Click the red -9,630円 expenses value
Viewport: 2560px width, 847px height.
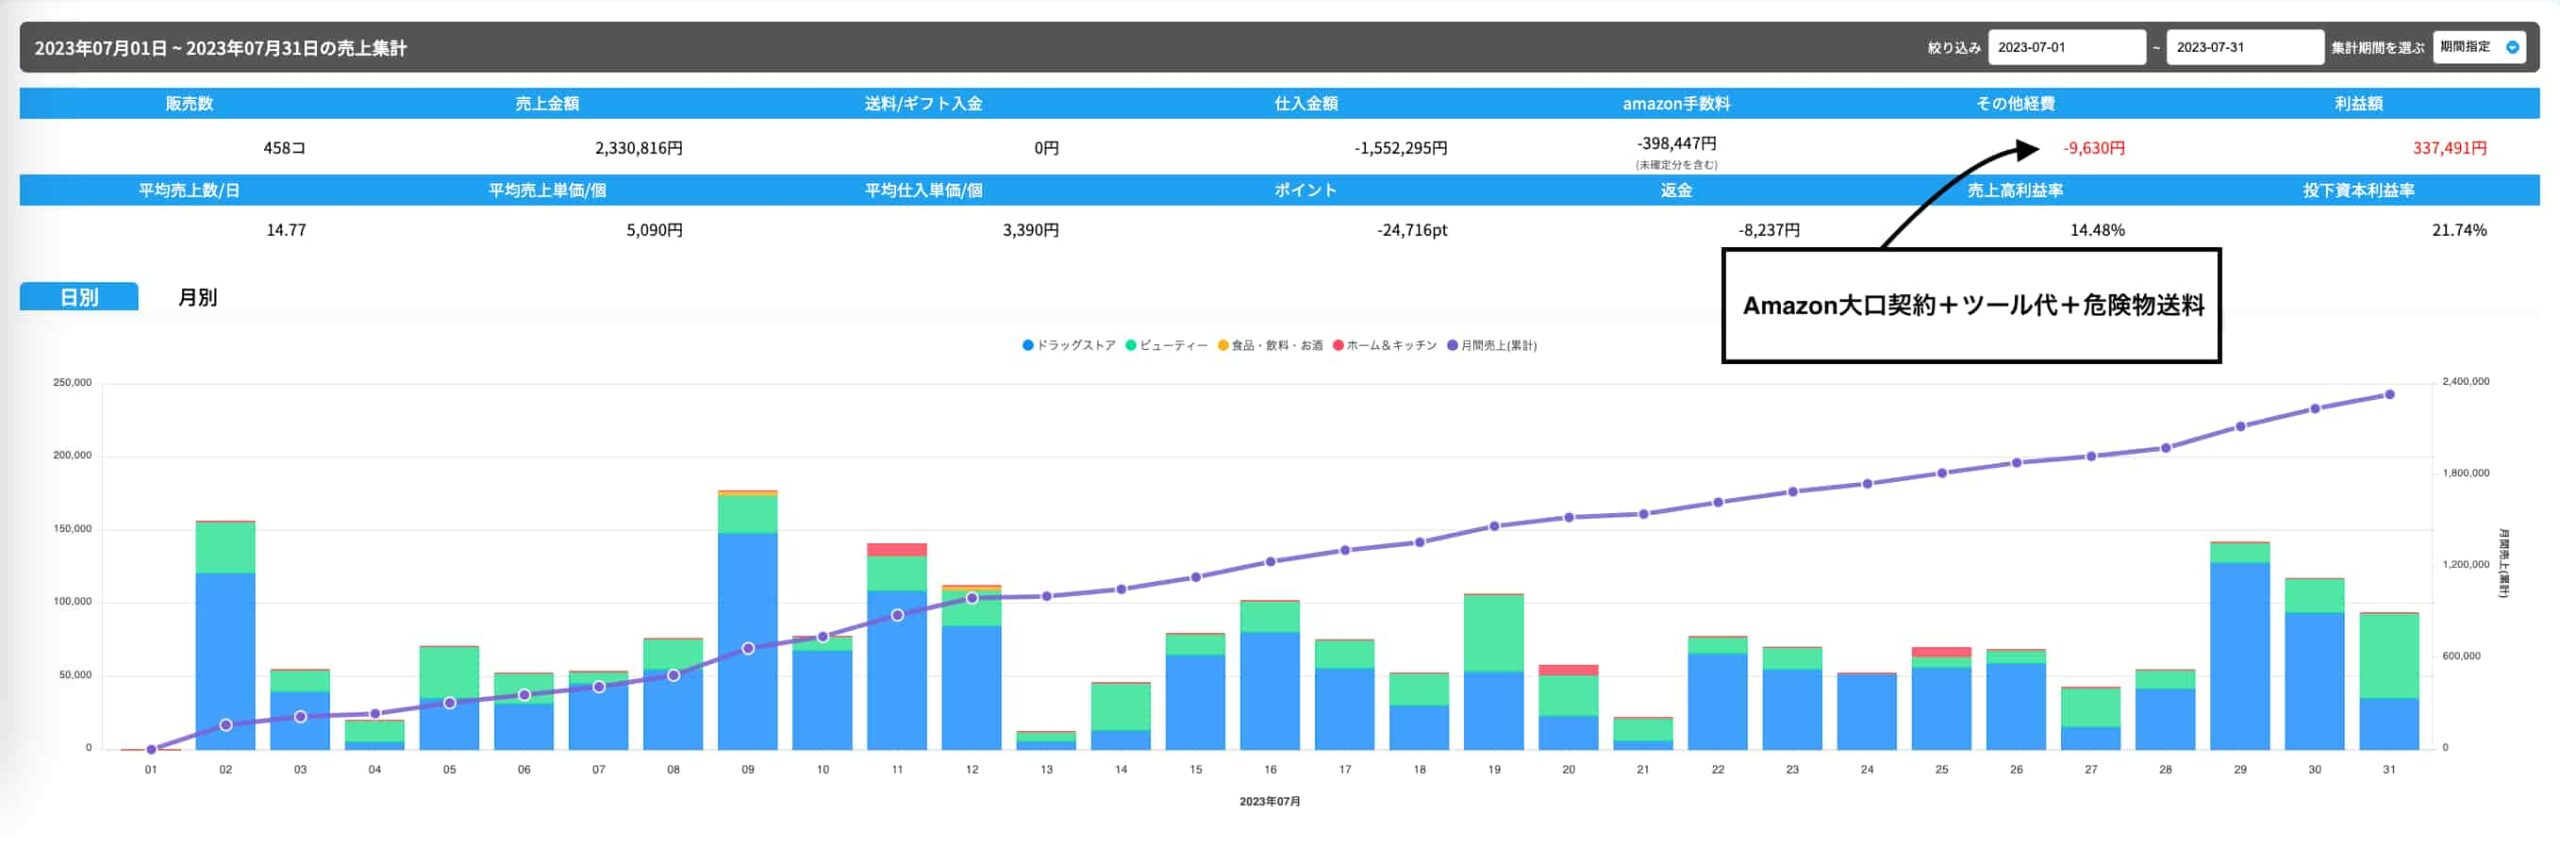2094,148
